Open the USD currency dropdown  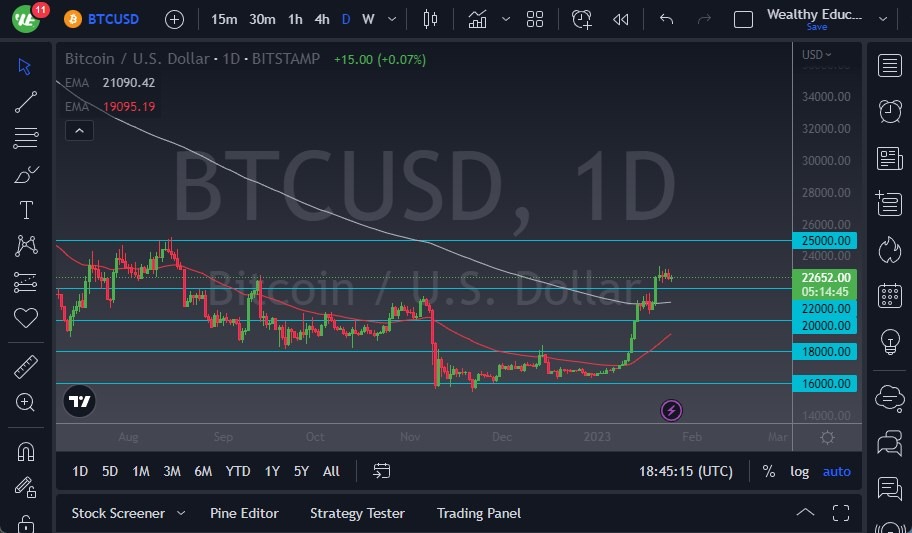pyautogui.click(x=817, y=55)
